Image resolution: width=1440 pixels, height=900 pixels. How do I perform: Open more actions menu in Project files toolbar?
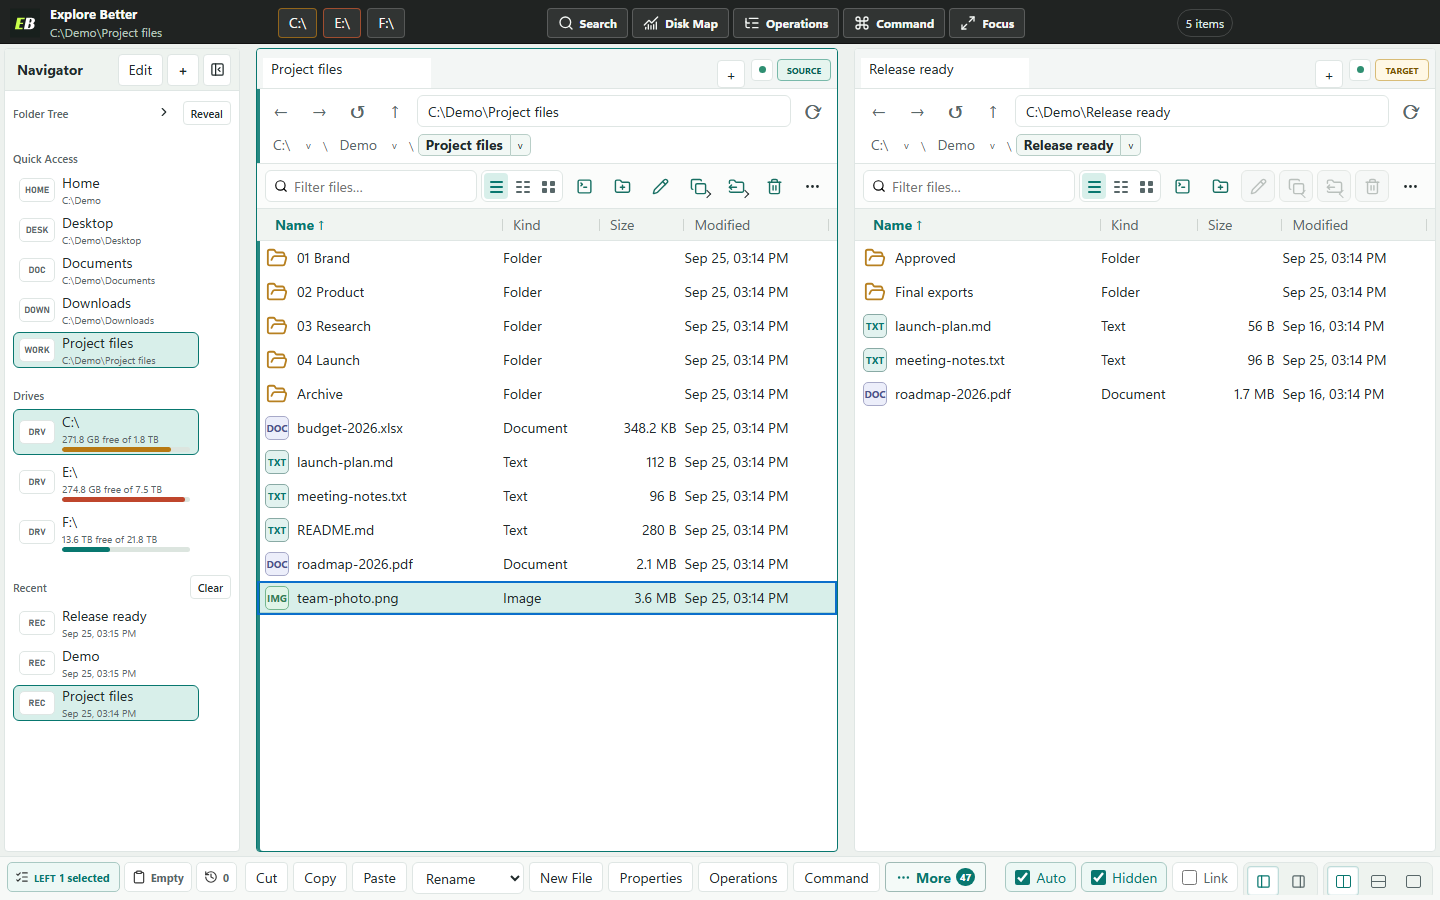tap(812, 187)
